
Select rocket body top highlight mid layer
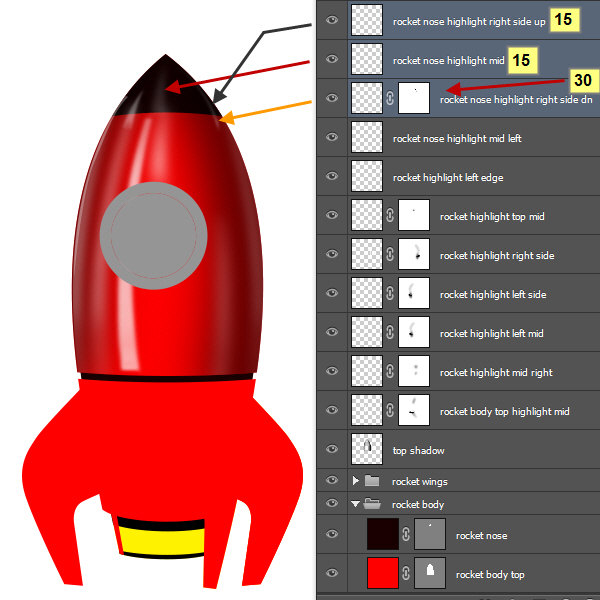tap(504, 411)
